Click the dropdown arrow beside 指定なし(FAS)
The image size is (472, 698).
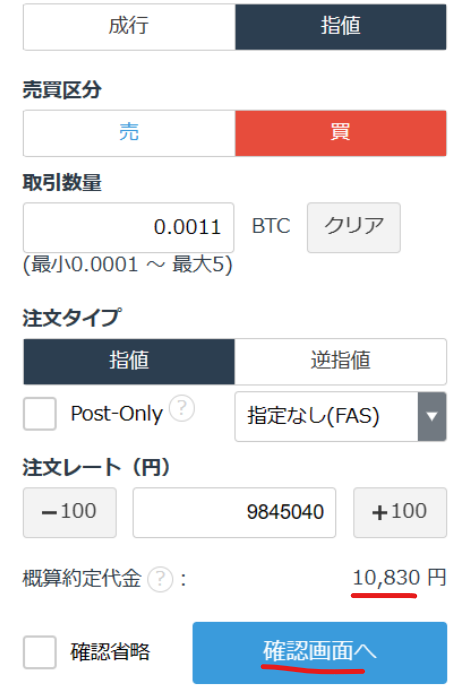coord(432,416)
